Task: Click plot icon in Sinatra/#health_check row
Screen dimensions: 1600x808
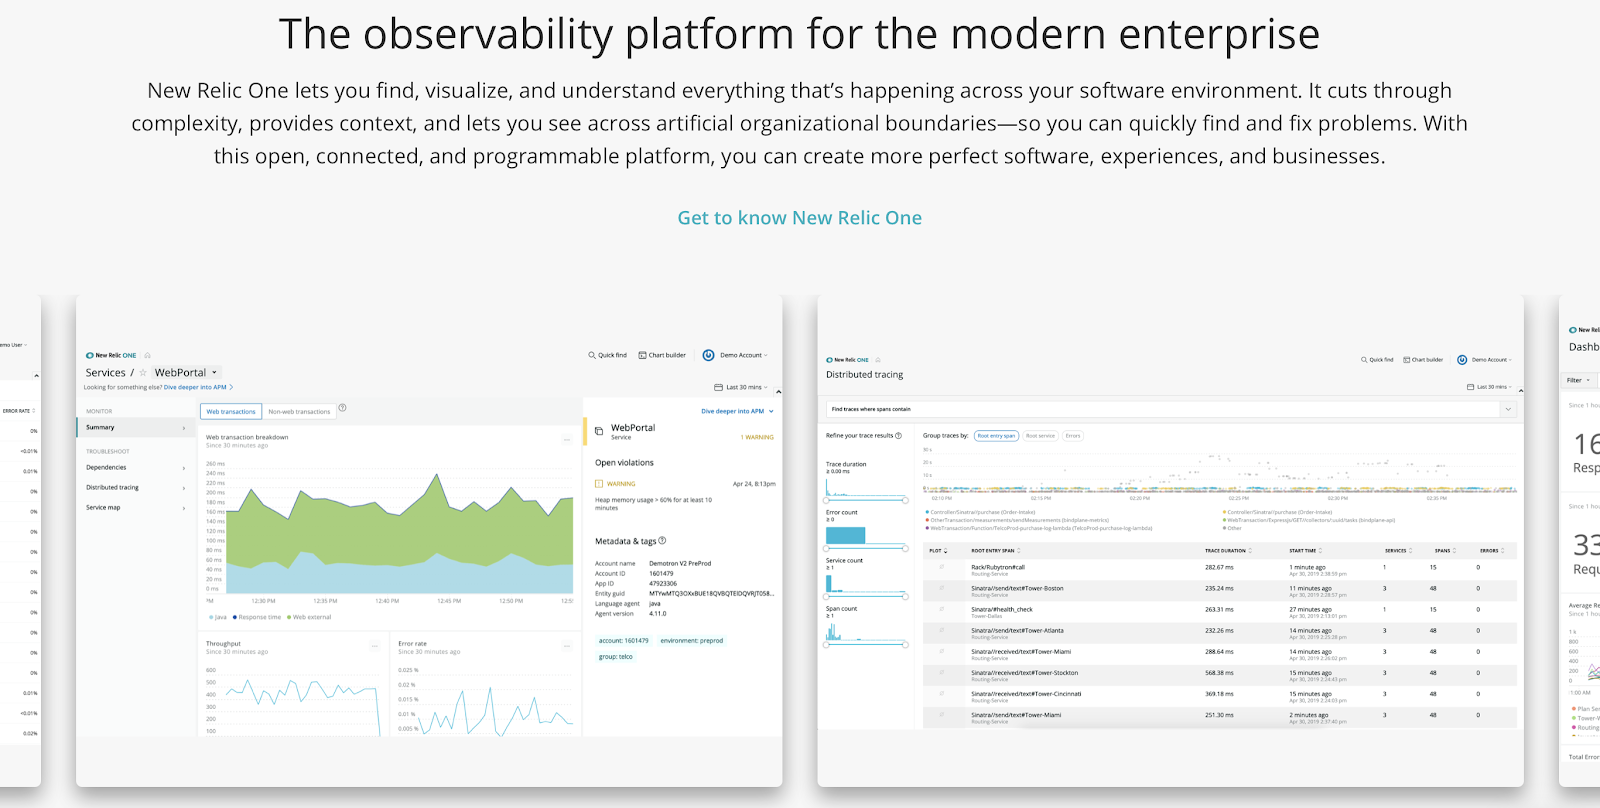Action: pos(941,609)
